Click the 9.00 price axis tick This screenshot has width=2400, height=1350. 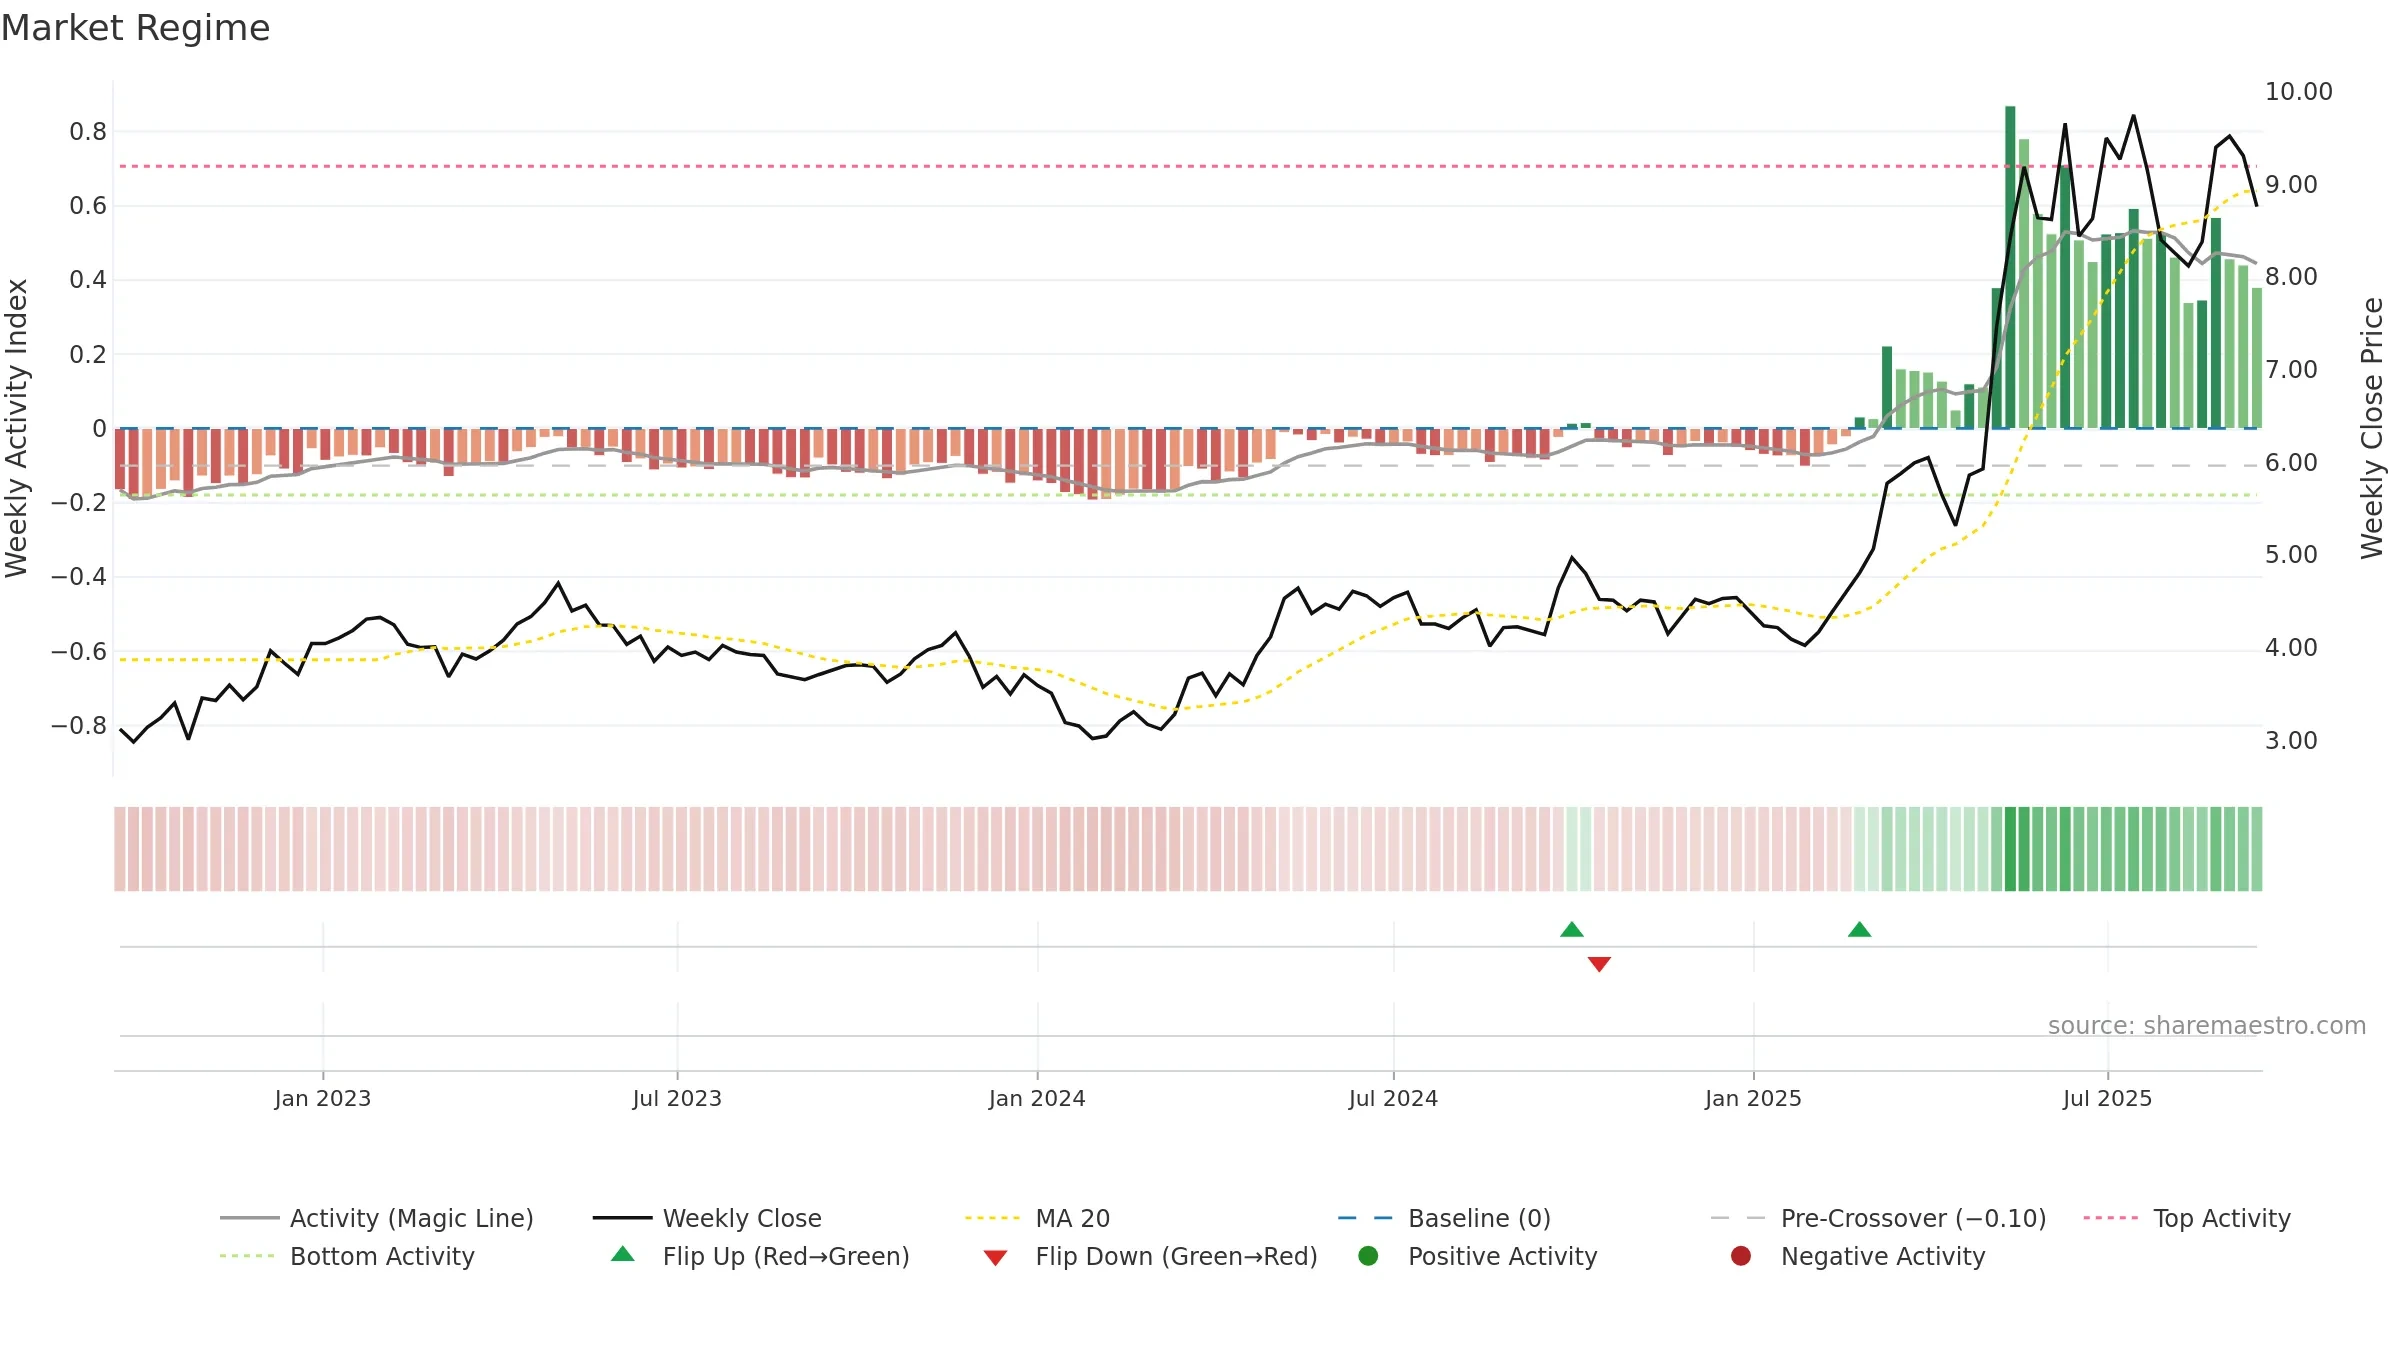click(x=2291, y=185)
